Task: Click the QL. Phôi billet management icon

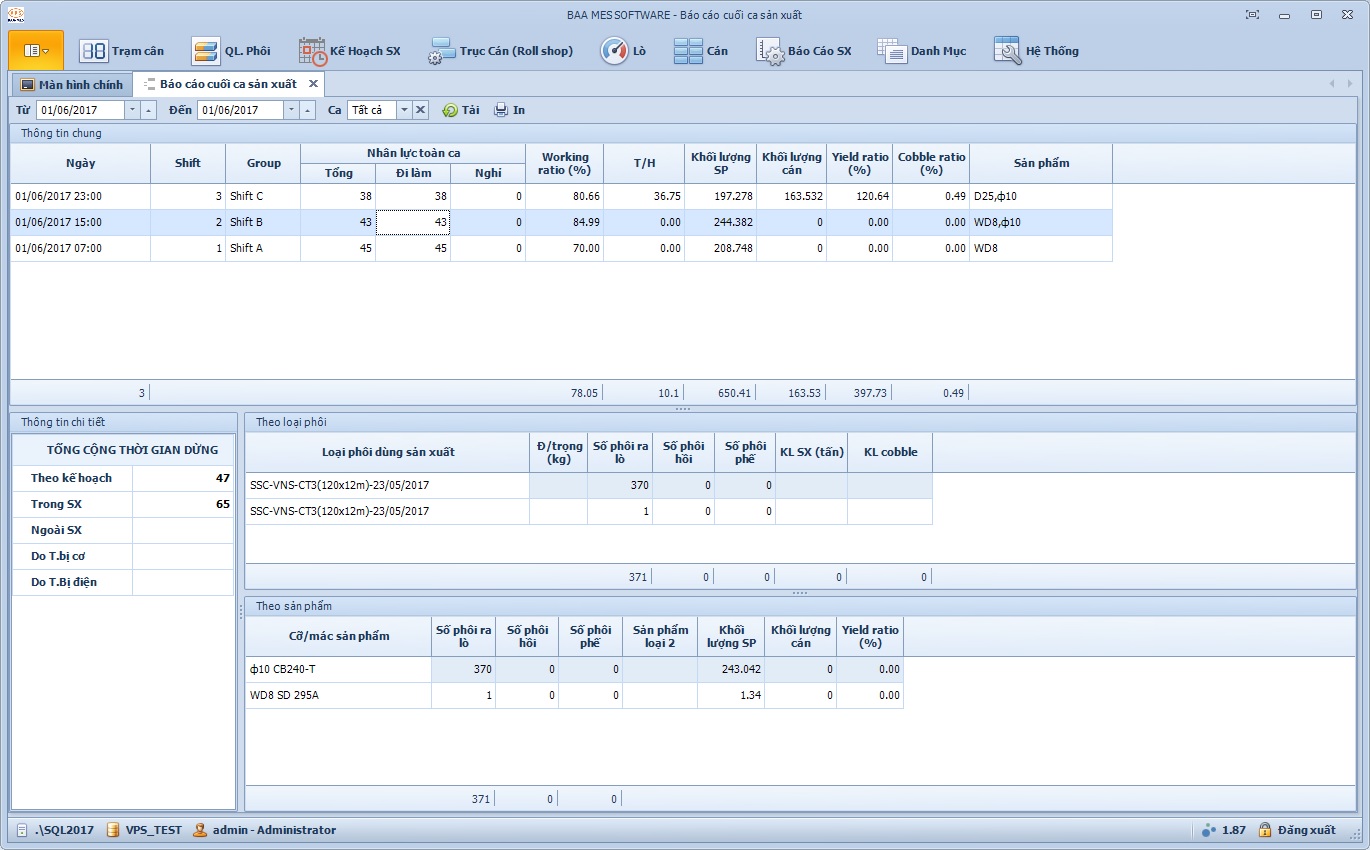Action: tap(206, 51)
